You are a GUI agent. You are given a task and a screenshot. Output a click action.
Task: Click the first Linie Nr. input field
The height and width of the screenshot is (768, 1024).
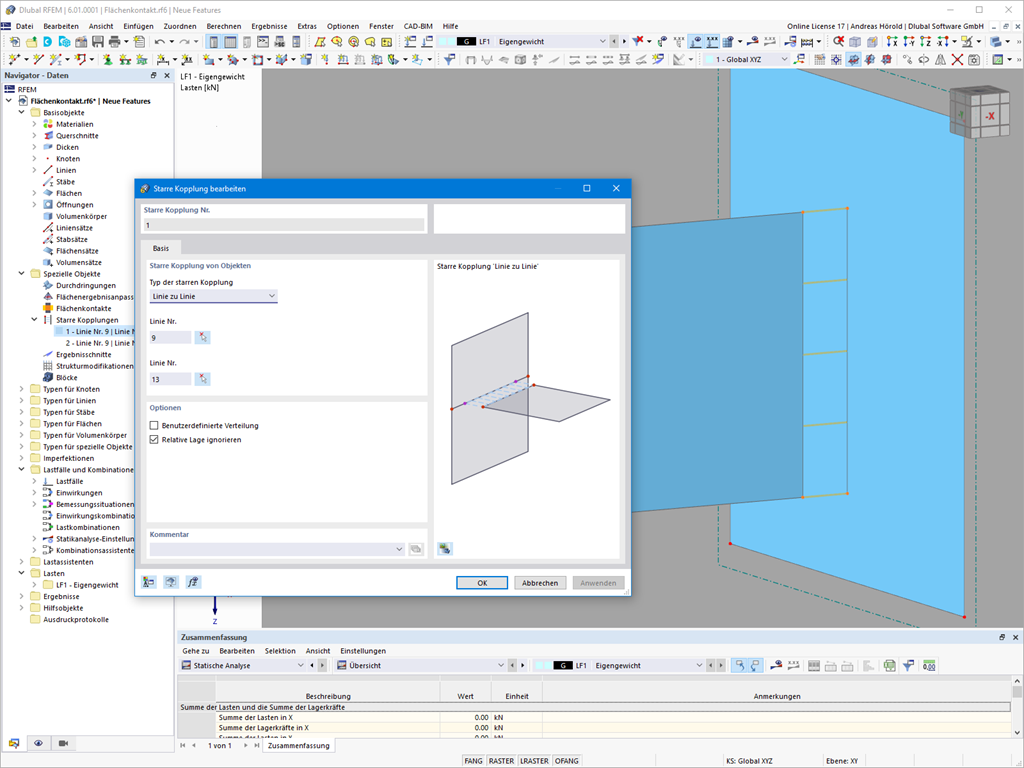(x=170, y=338)
